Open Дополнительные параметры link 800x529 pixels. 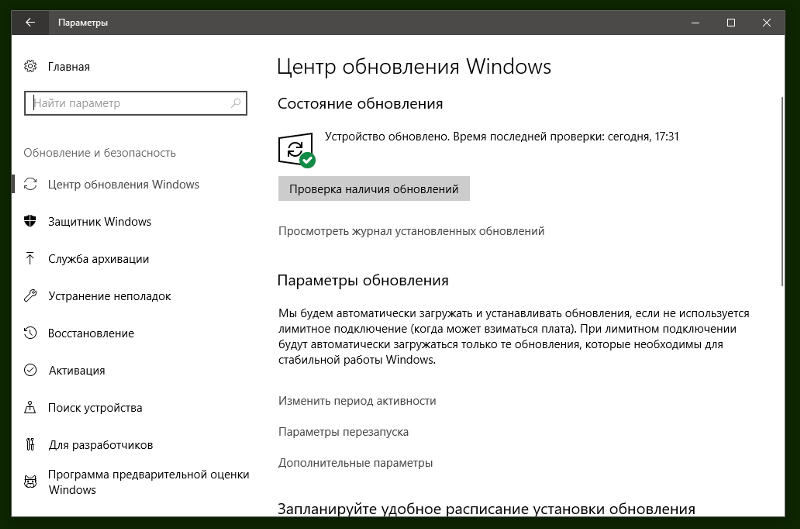(355, 463)
